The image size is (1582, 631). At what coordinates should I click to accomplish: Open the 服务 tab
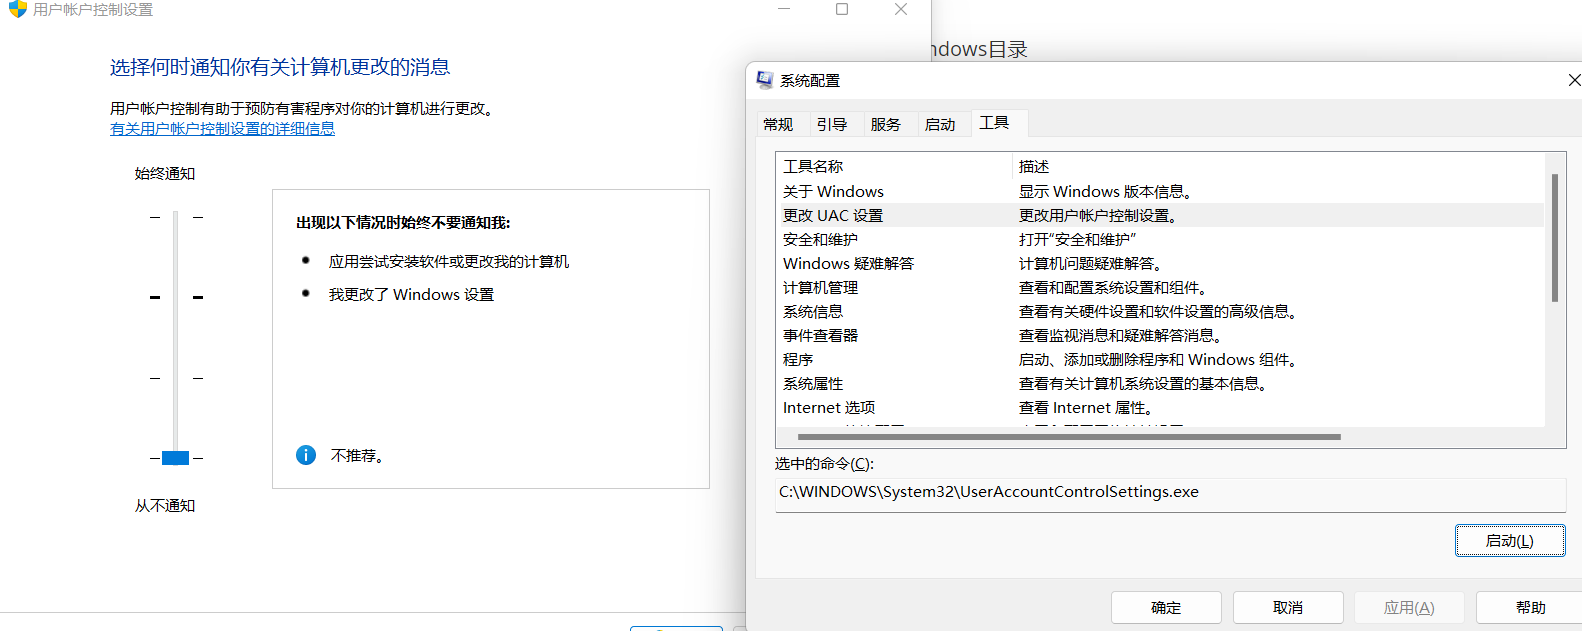click(886, 124)
